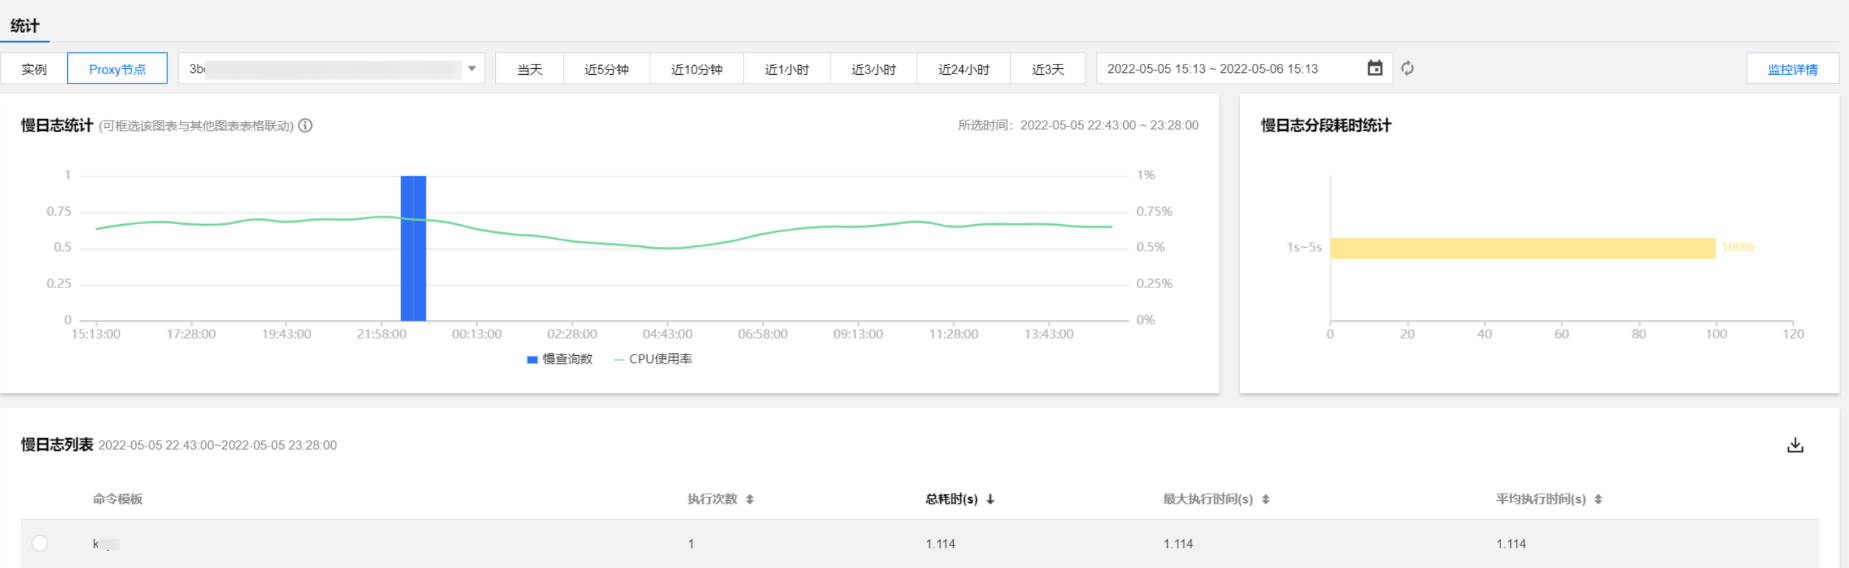Click the calendar icon in date range
This screenshot has height=568, width=1849.
1375,69
